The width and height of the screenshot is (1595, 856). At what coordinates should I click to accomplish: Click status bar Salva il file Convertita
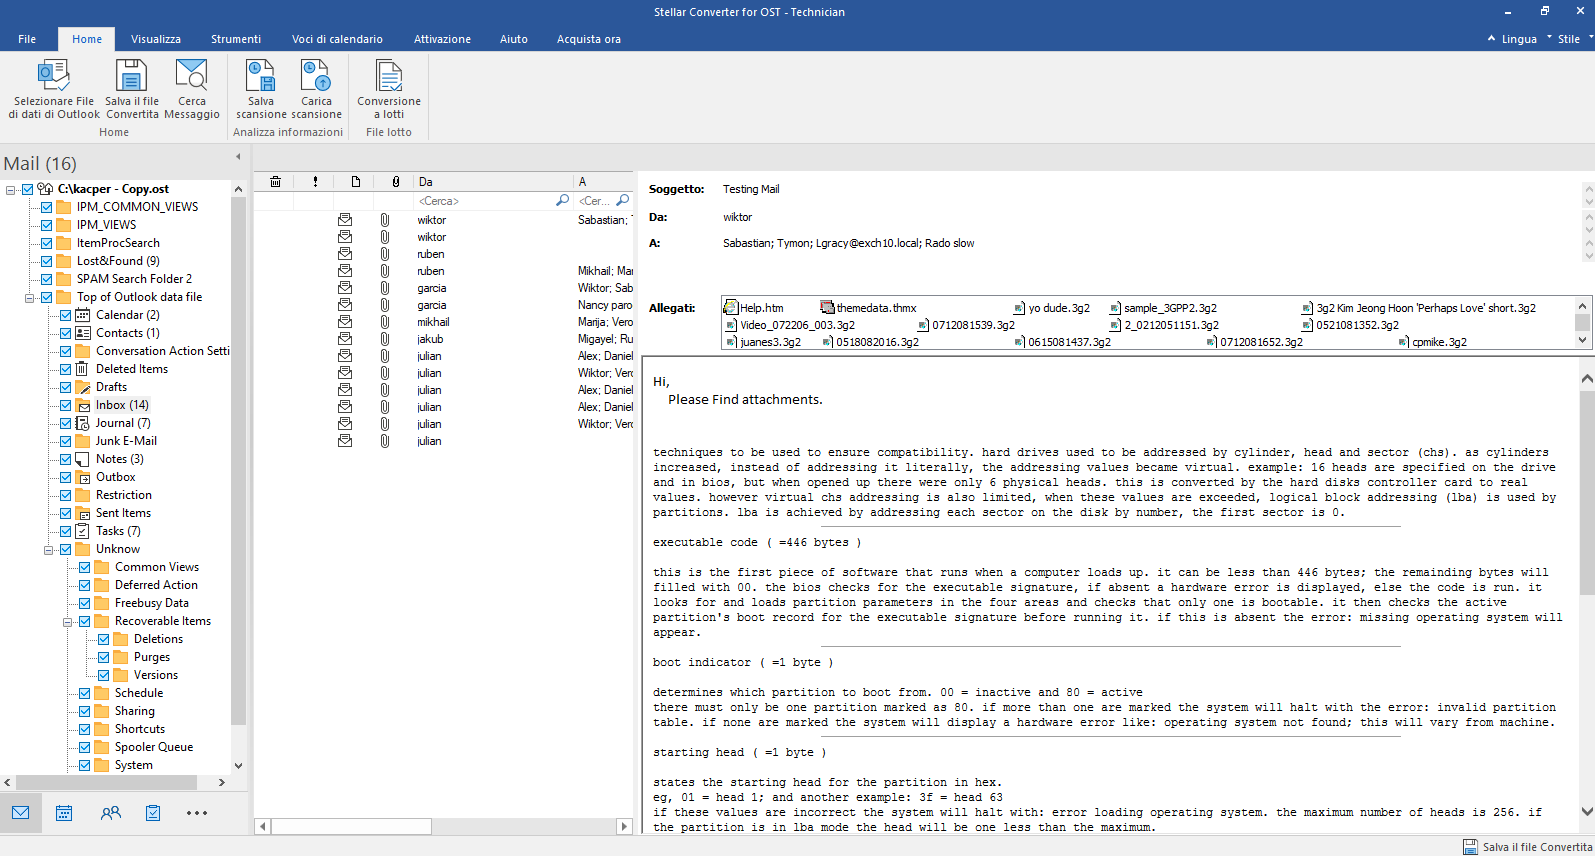[x=1528, y=847]
